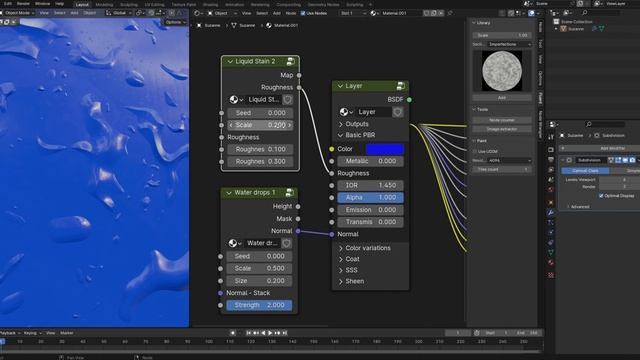Click the IOR value field
Screen dimensions: 640x360
(x=371, y=185)
